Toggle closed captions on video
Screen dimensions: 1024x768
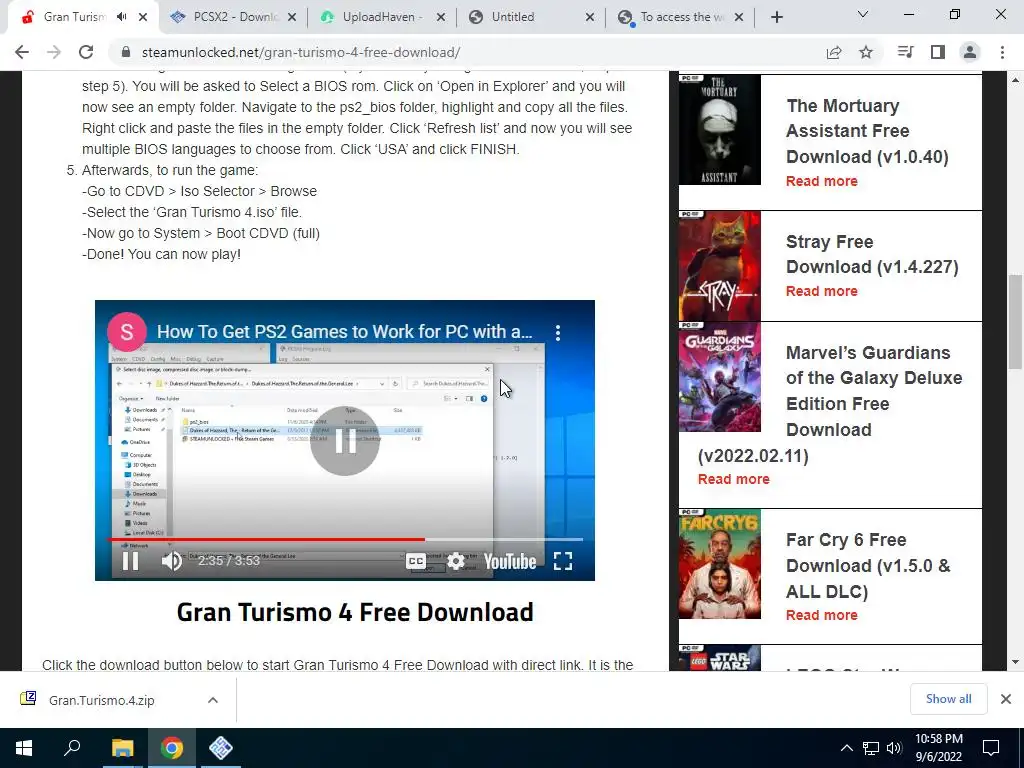click(415, 561)
